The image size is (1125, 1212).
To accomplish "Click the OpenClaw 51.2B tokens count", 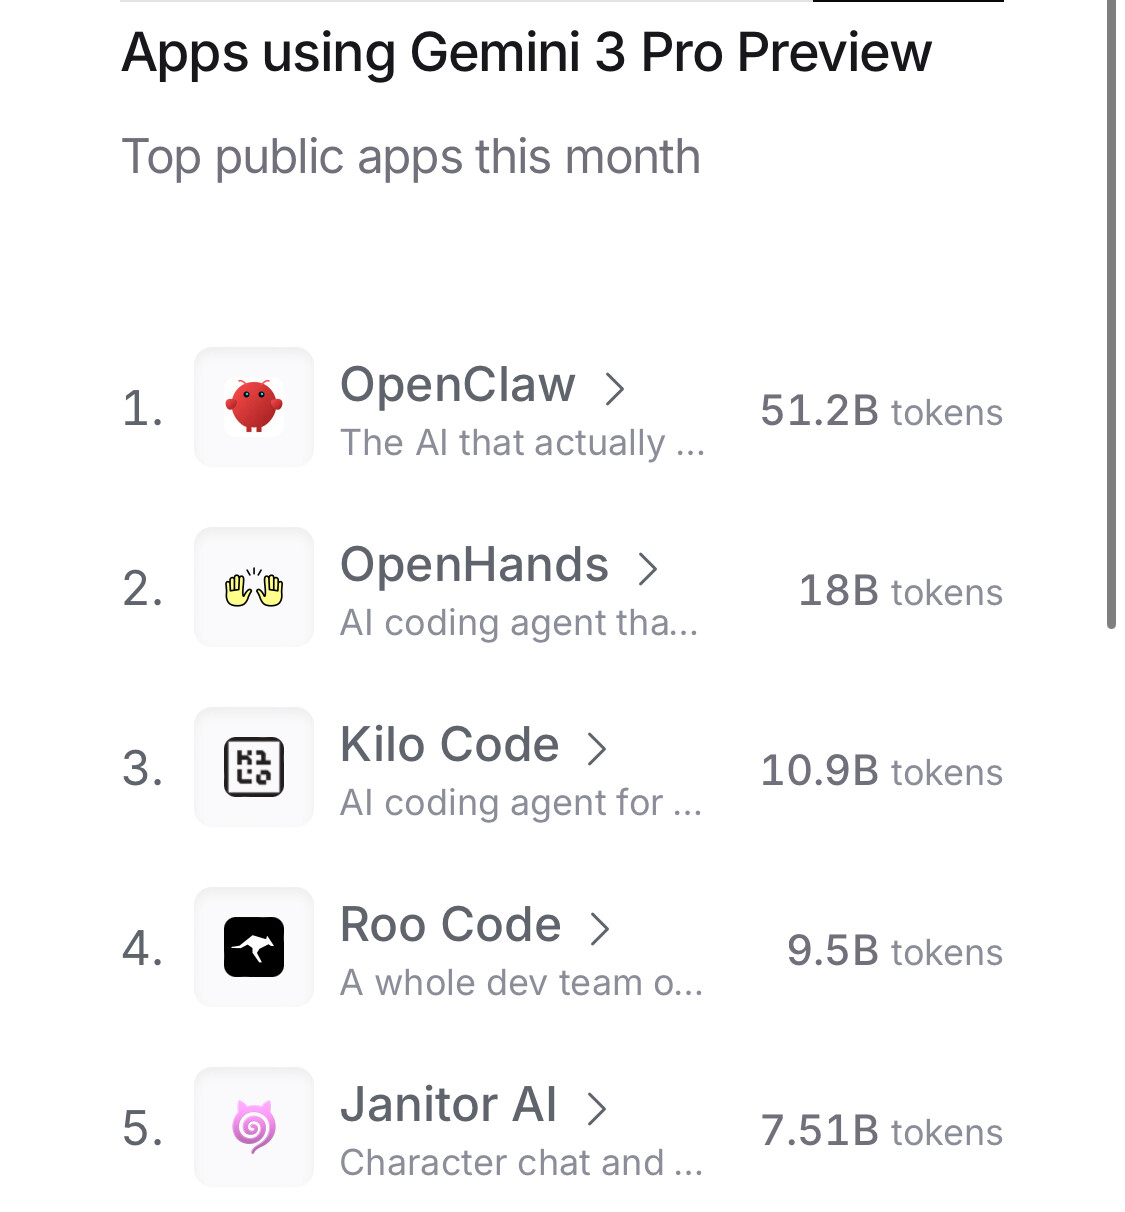I will pyautogui.click(x=881, y=411).
